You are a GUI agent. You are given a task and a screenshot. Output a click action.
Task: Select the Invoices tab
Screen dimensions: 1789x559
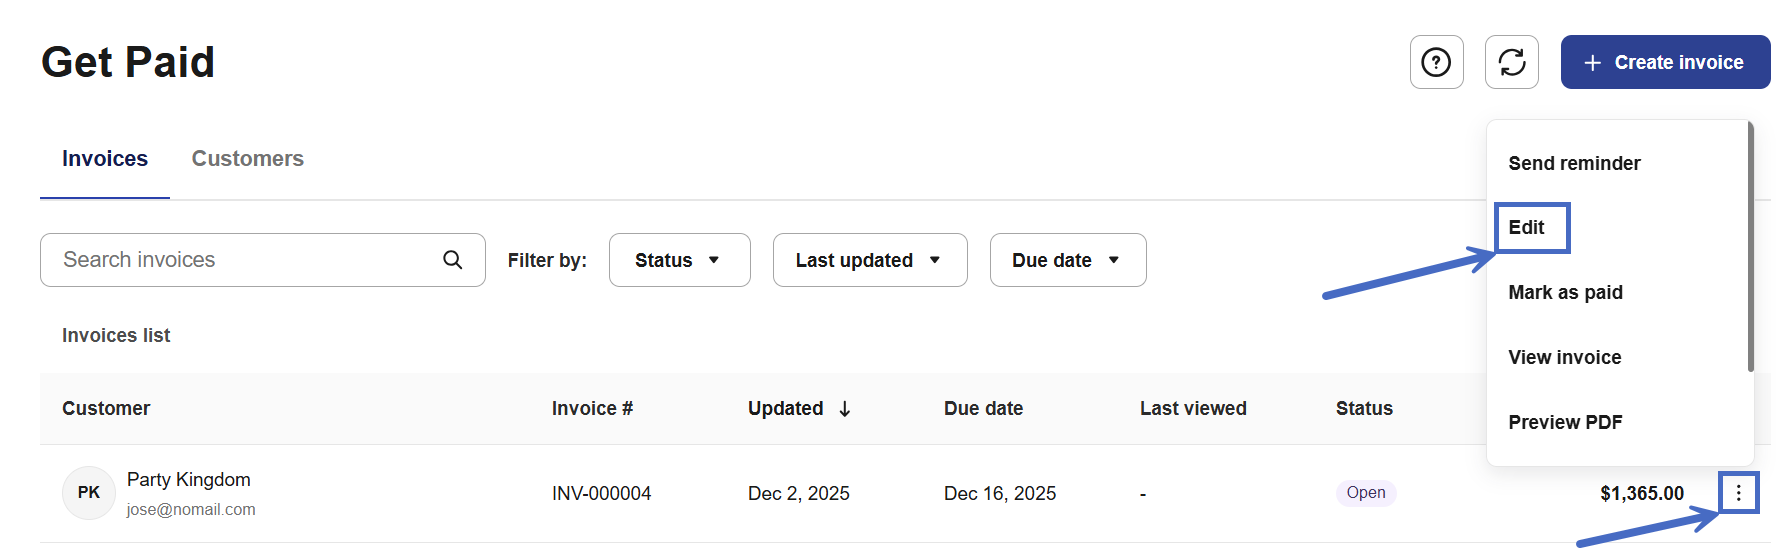coord(105,159)
